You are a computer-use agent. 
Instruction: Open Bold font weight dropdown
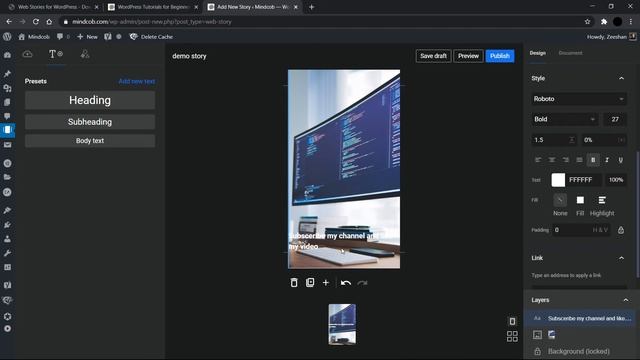(564, 119)
